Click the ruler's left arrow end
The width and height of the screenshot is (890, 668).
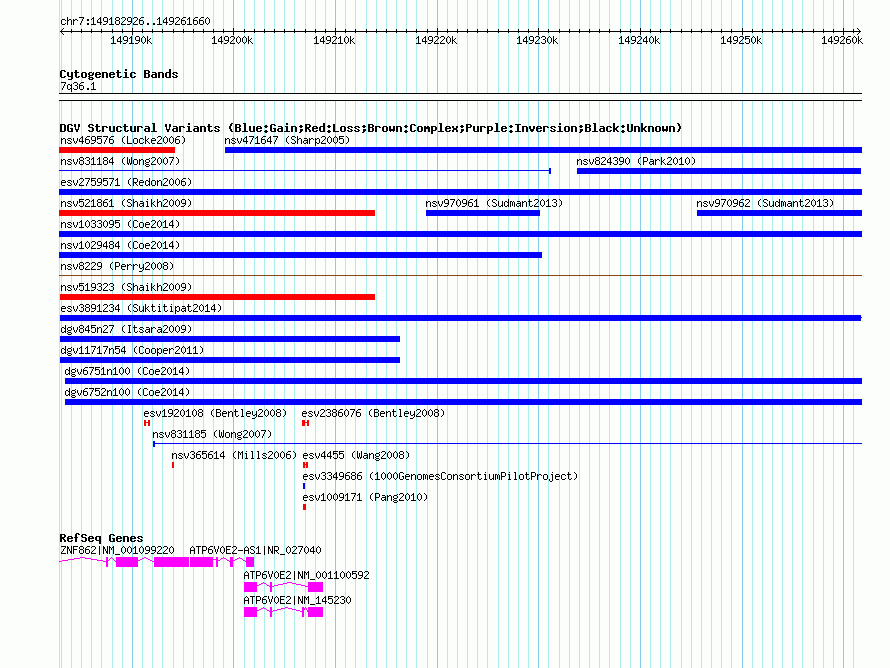[x=62, y=31]
